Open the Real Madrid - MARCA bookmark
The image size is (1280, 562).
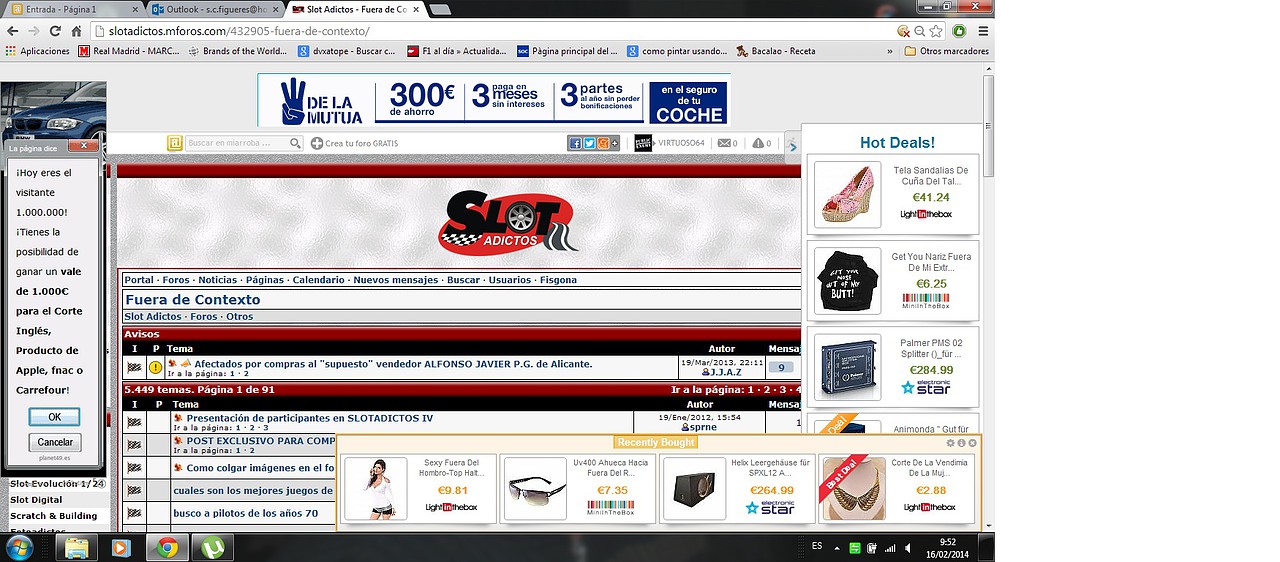[128, 51]
